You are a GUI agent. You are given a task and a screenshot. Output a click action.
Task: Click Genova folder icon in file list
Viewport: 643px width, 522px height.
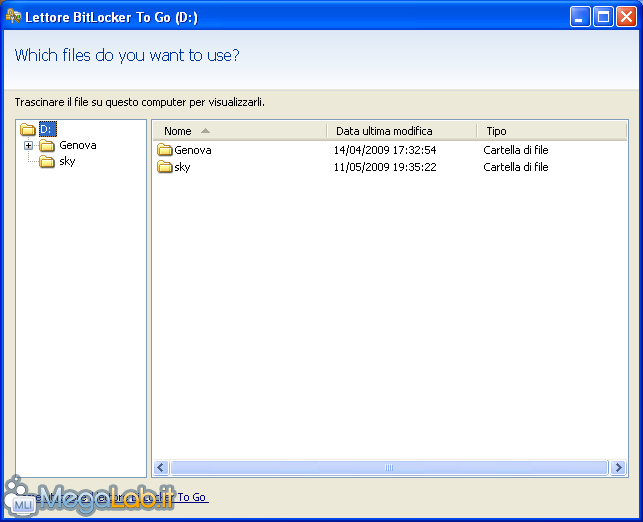coord(164,150)
